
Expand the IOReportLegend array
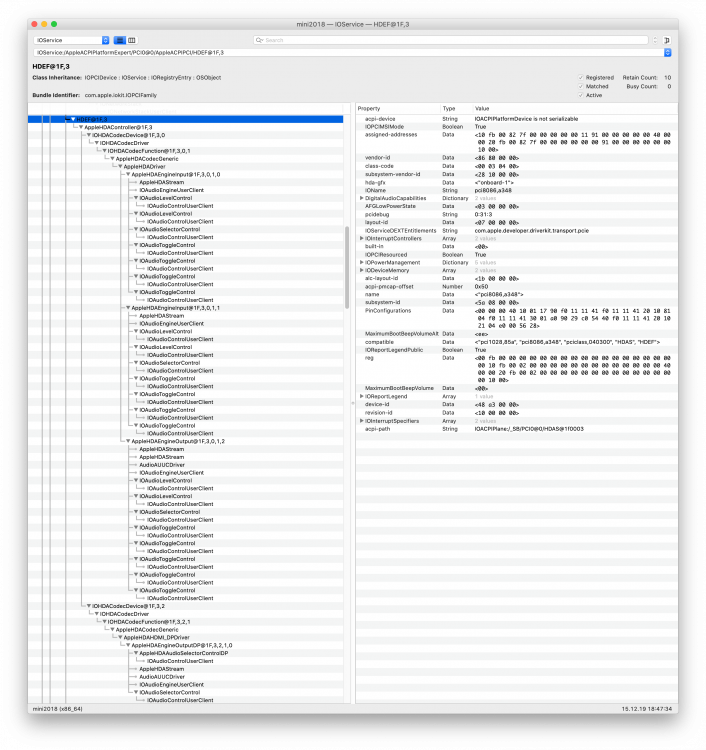tap(362, 397)
